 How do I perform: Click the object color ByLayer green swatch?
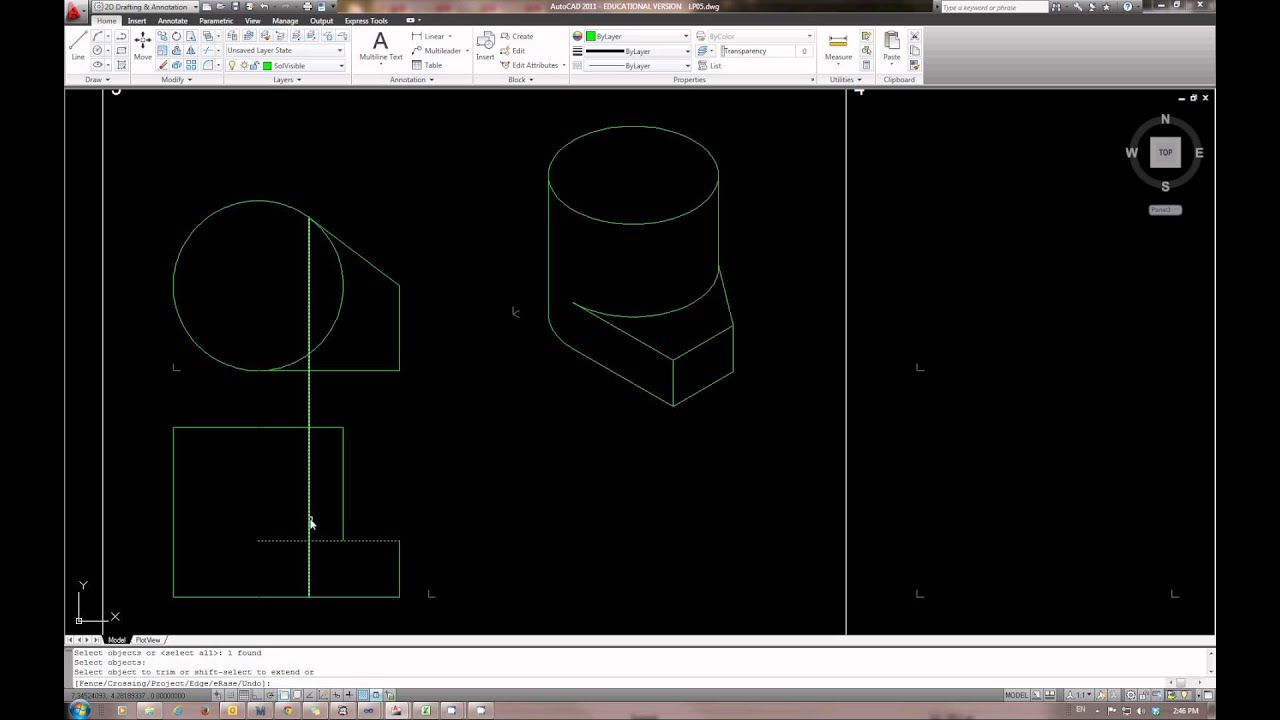[591, 36]
